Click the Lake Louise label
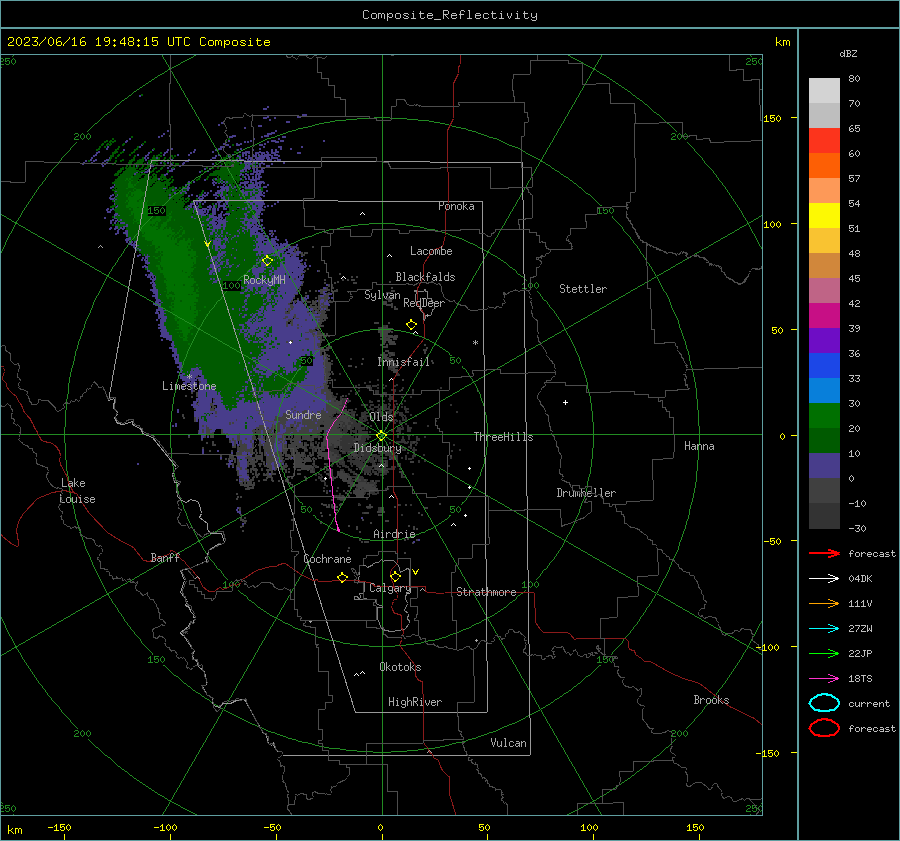The image size is (900, 841). tap(77, 491)
